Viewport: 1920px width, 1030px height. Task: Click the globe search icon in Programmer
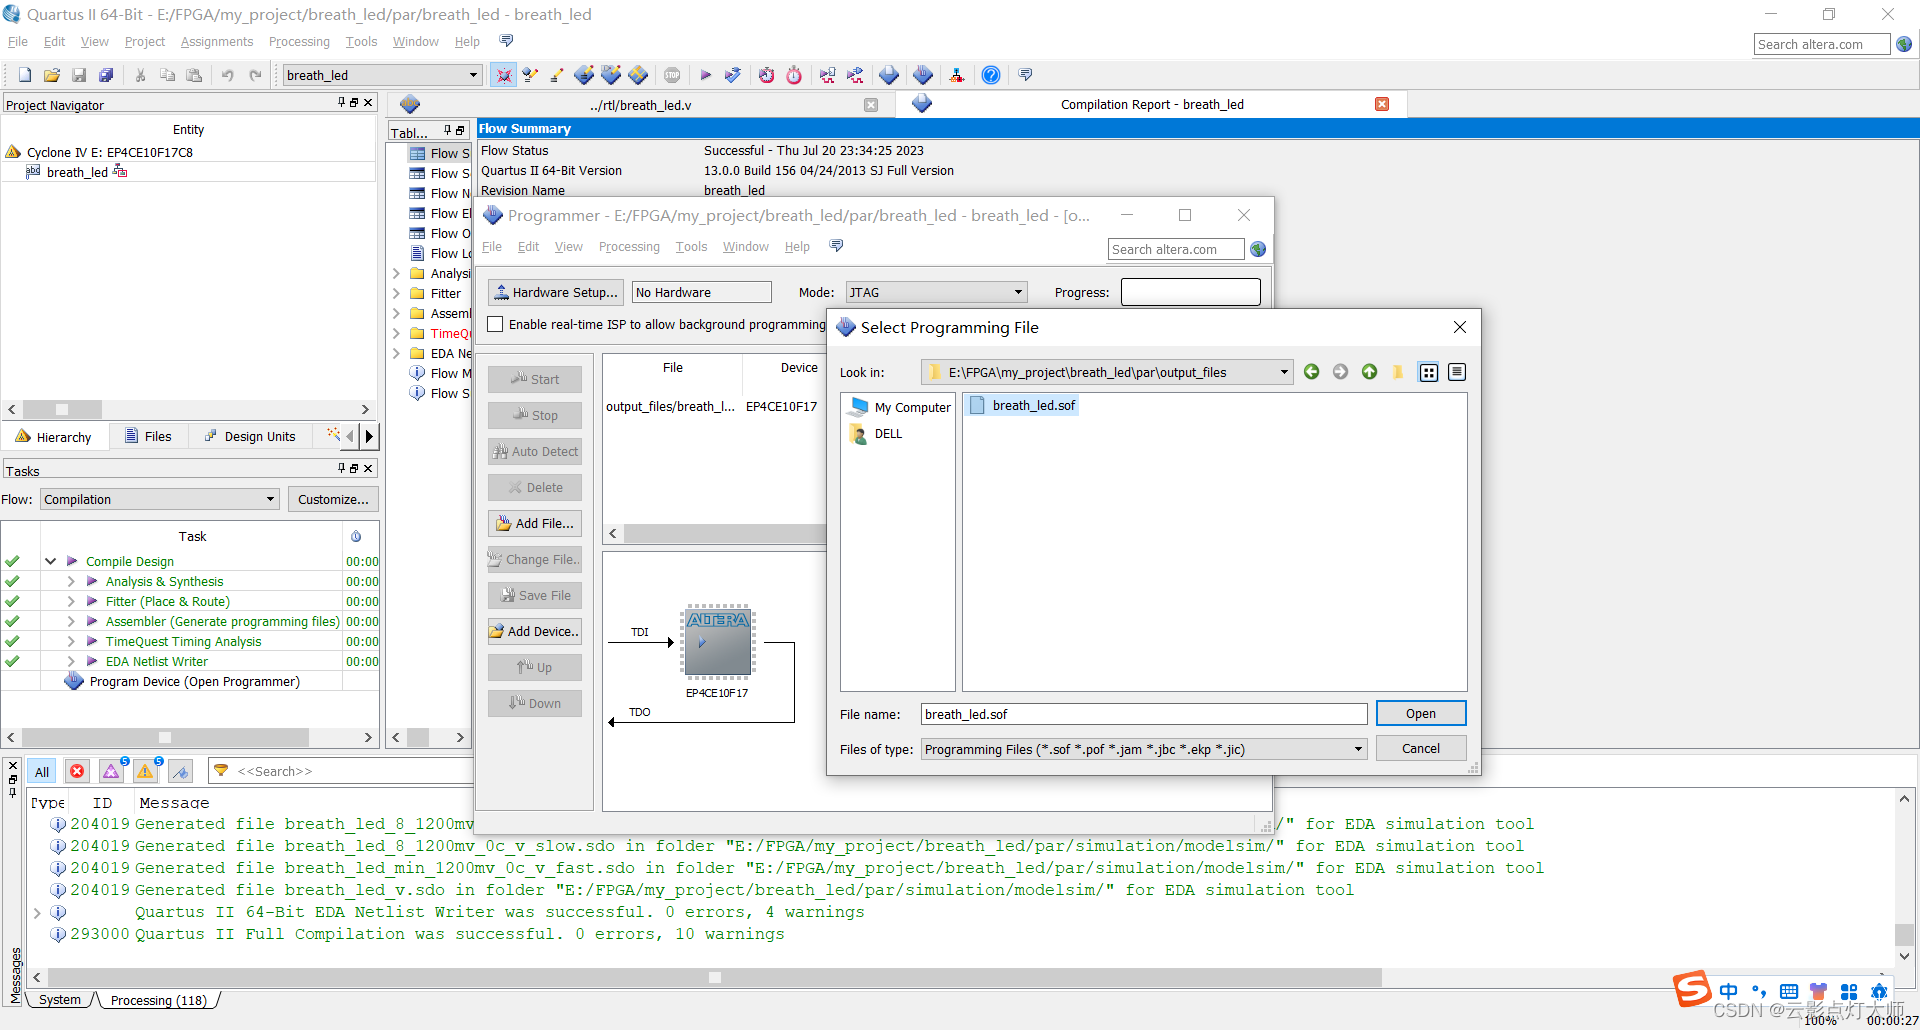coord(1258,249)
